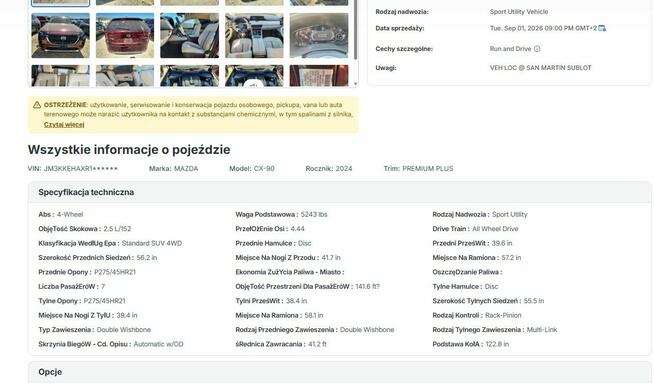Select shoulder room 58.1 in

[x=314, y=316]
